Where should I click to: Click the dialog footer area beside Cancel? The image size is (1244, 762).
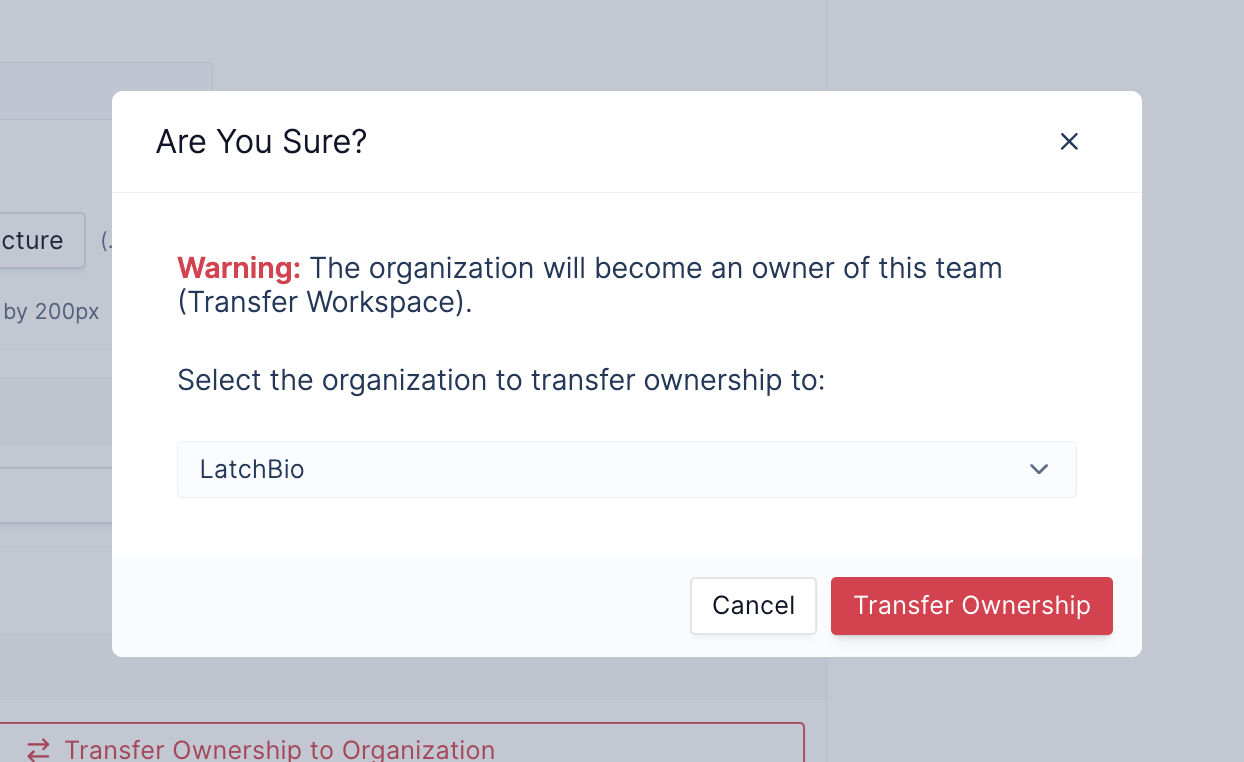click(400, 606)
